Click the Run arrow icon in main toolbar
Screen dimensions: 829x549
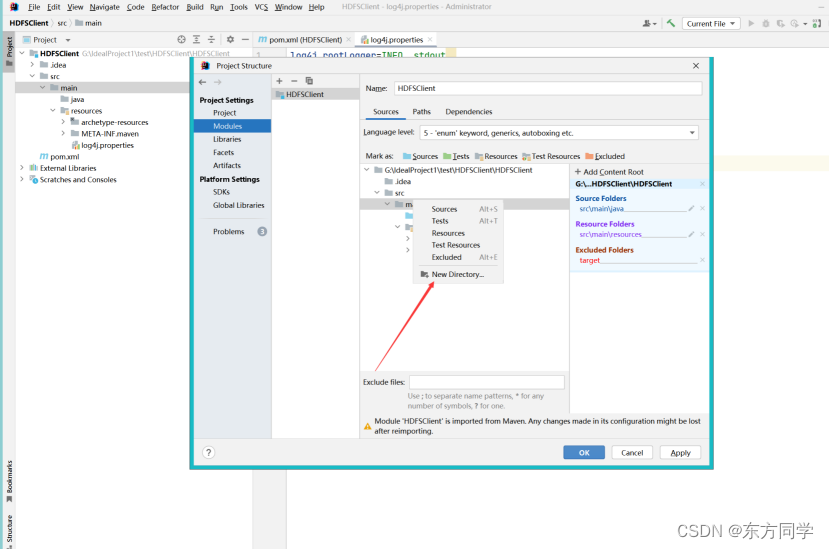click(751, 23)
